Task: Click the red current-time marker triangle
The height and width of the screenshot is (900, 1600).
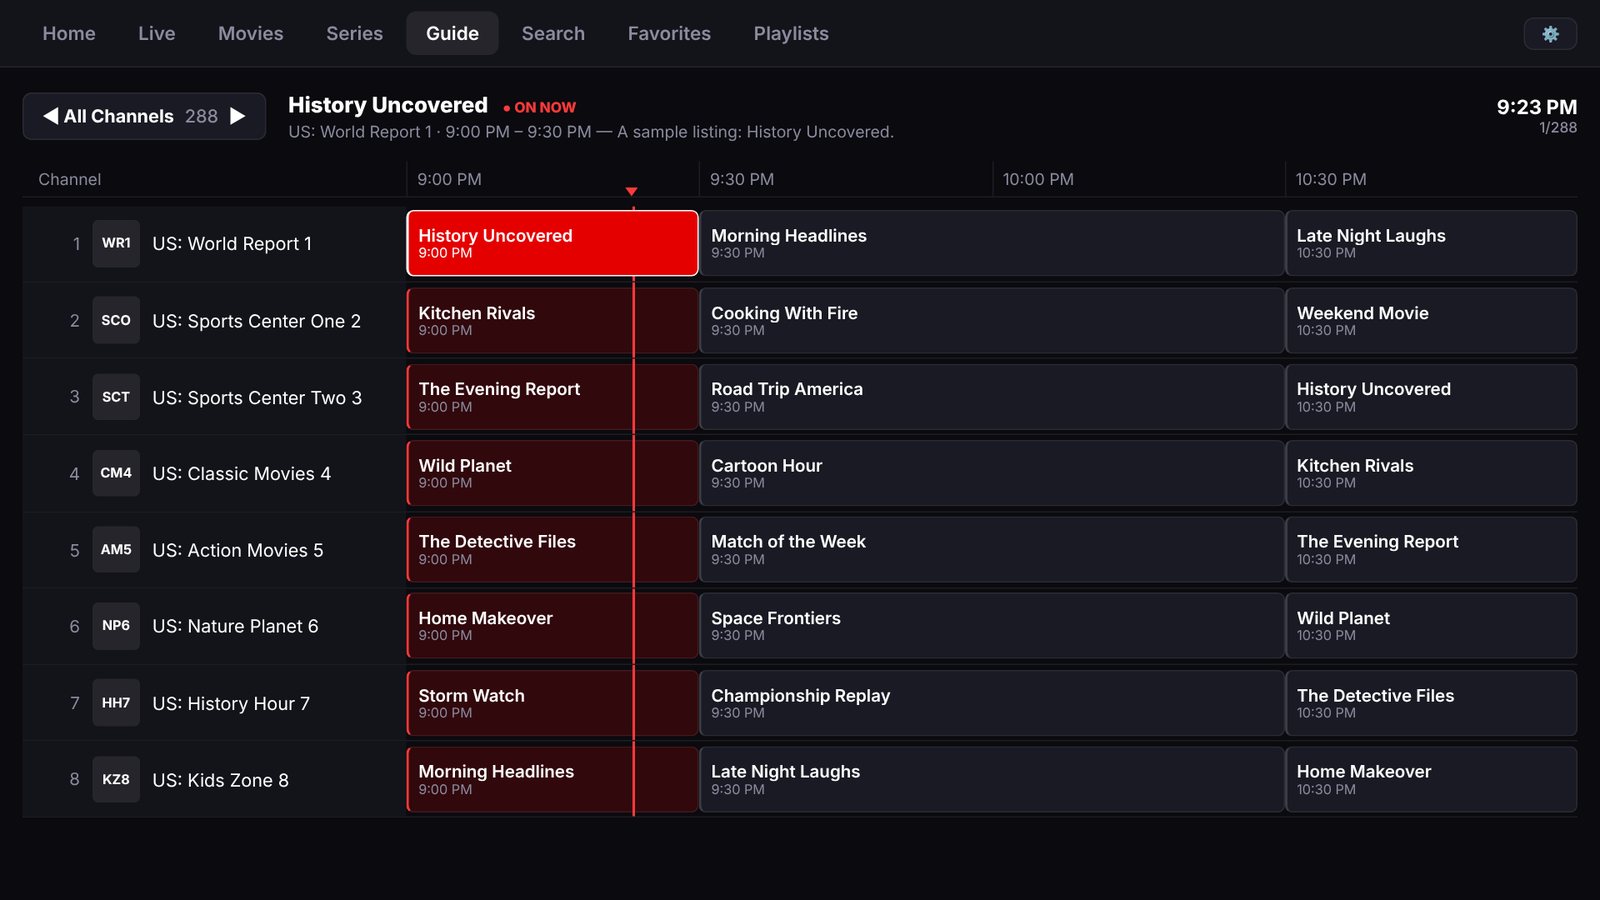Action: point(631,191)
